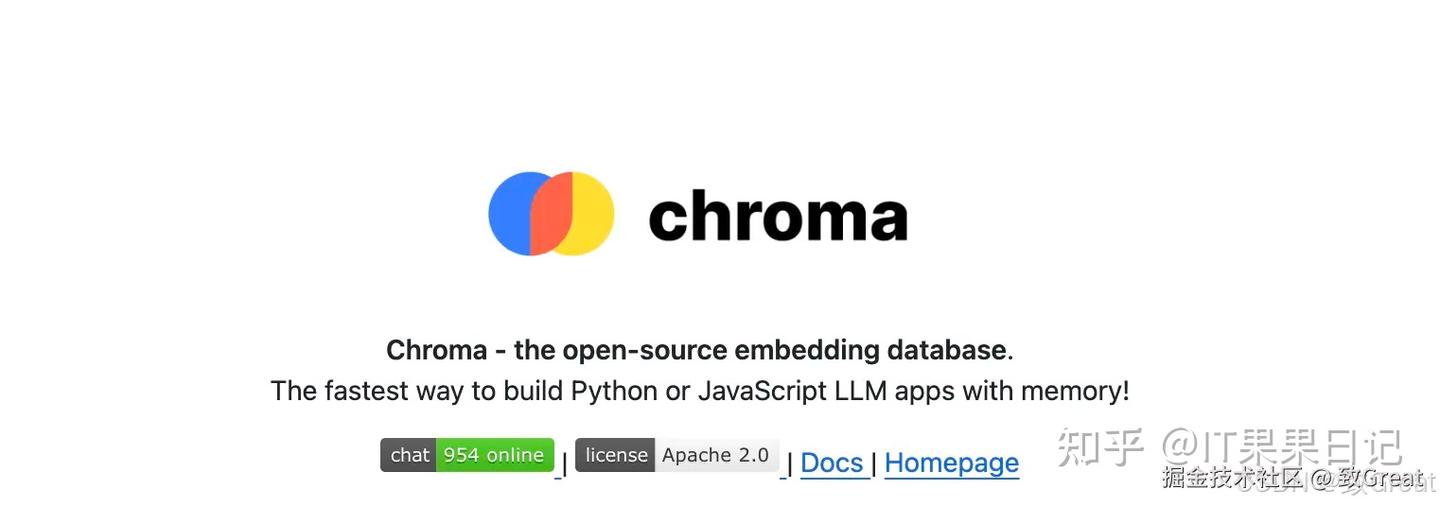Click the 掘金技术社区 watermark text
Viewport: 1440px width, 507px height.
pyautogui.click(x=1233, y=478)
